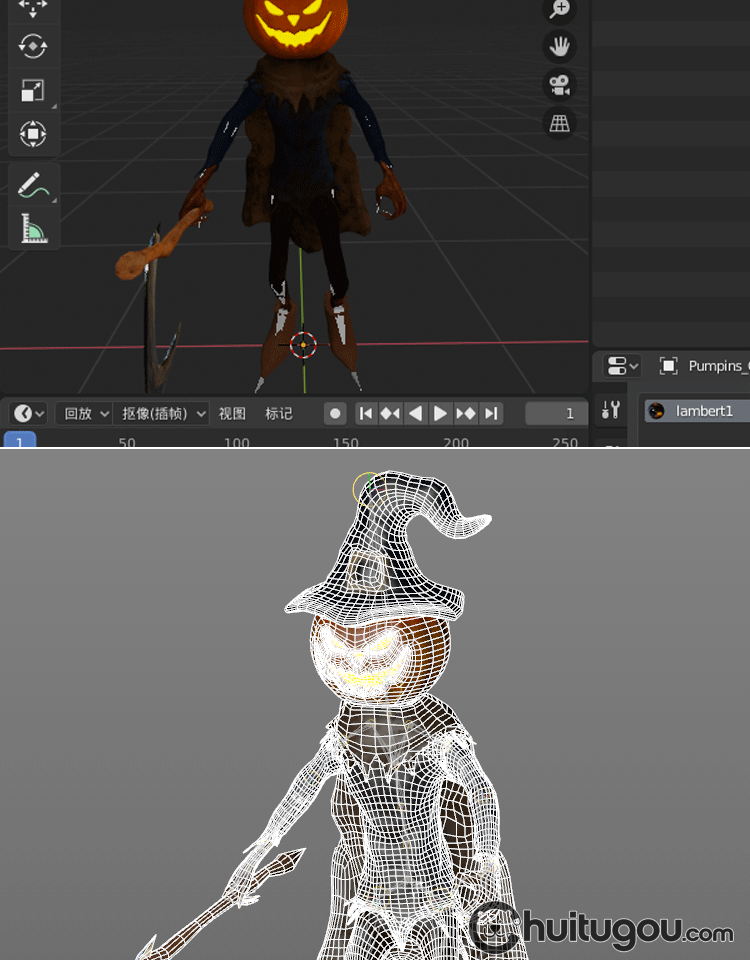This screenshot has width=750, height=960.
Task: Jump to the timeline end frame
Action: (490, 413)
